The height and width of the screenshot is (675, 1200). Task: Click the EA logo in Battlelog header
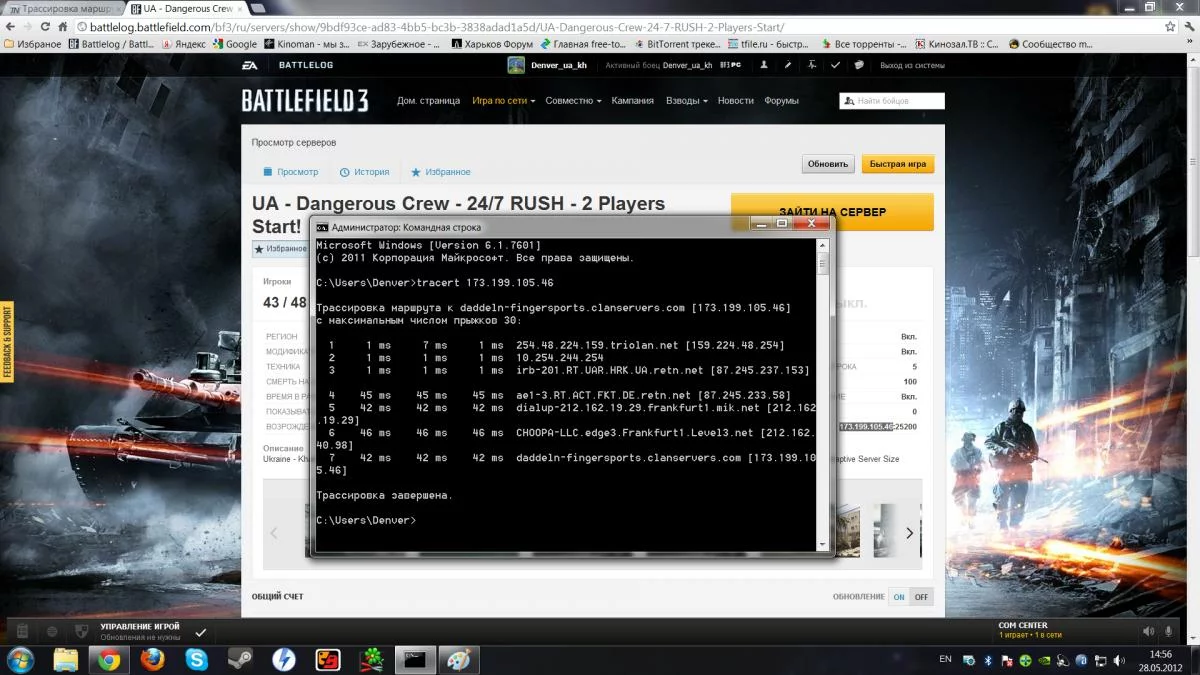point(250,65)
